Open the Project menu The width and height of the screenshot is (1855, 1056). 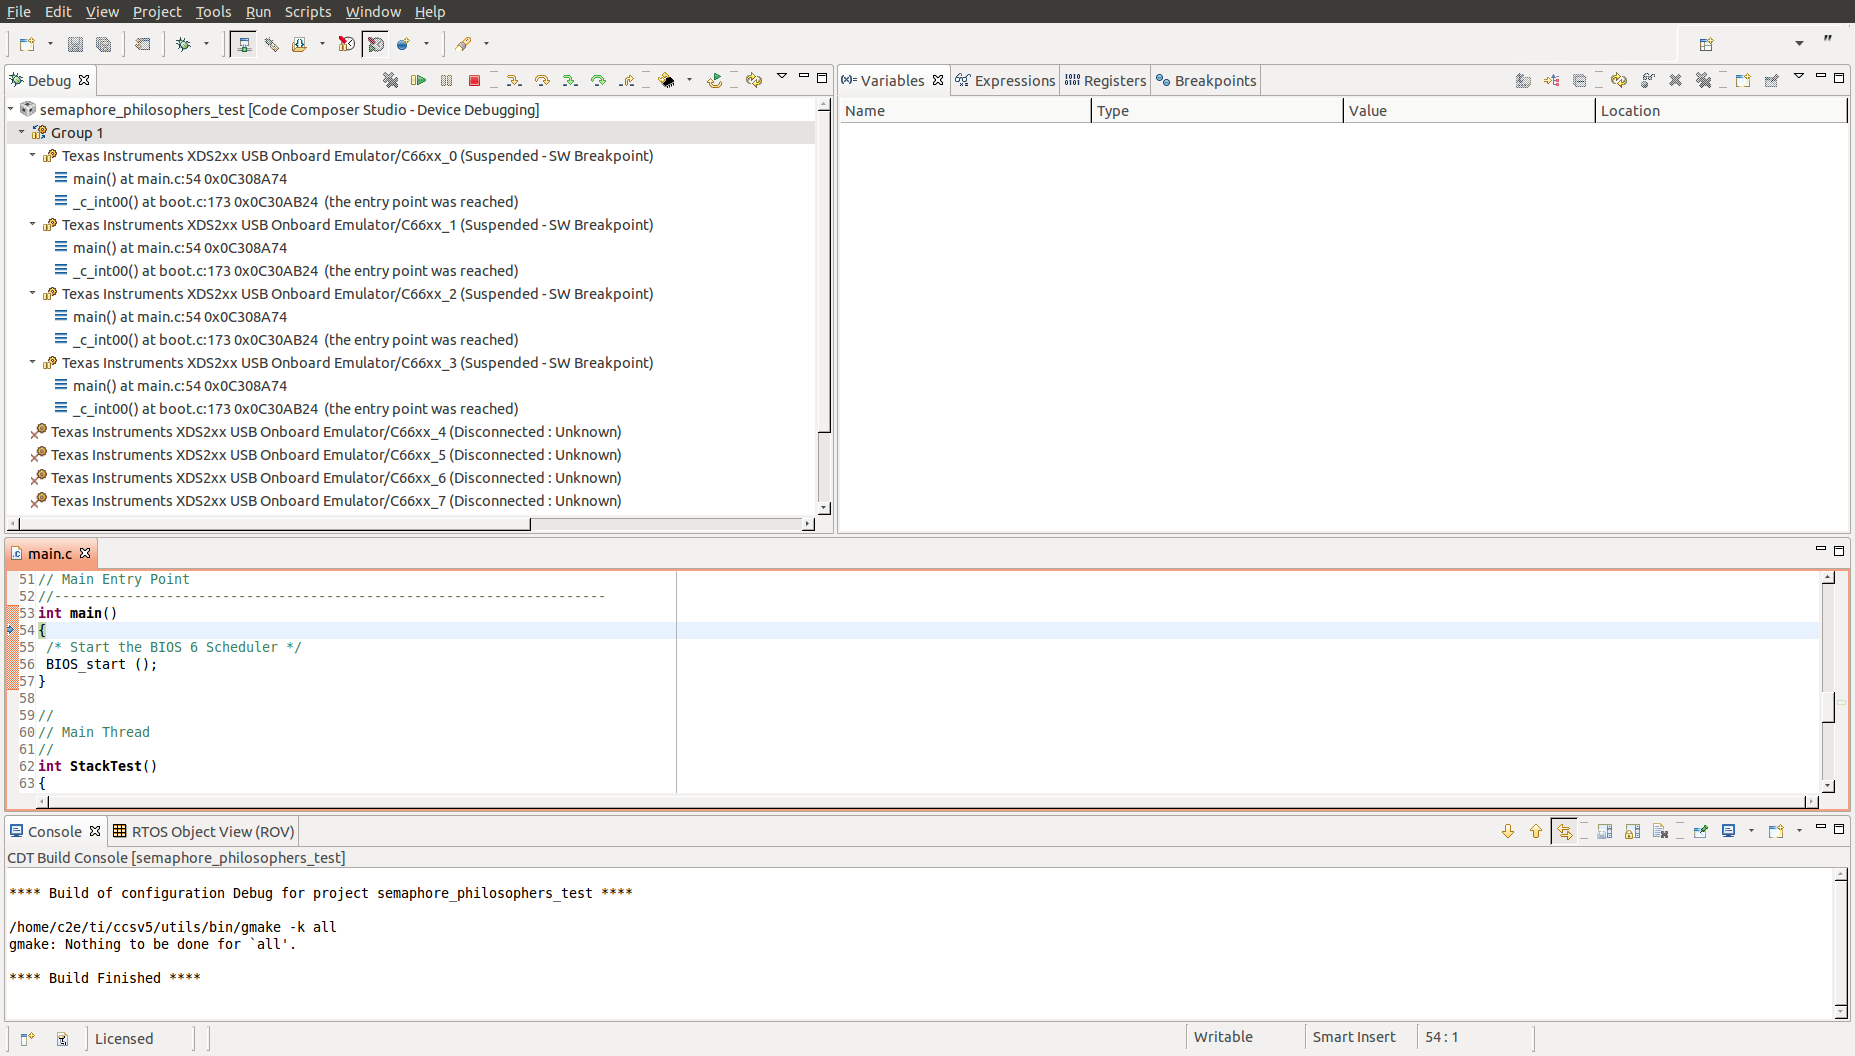click(157, 11)
